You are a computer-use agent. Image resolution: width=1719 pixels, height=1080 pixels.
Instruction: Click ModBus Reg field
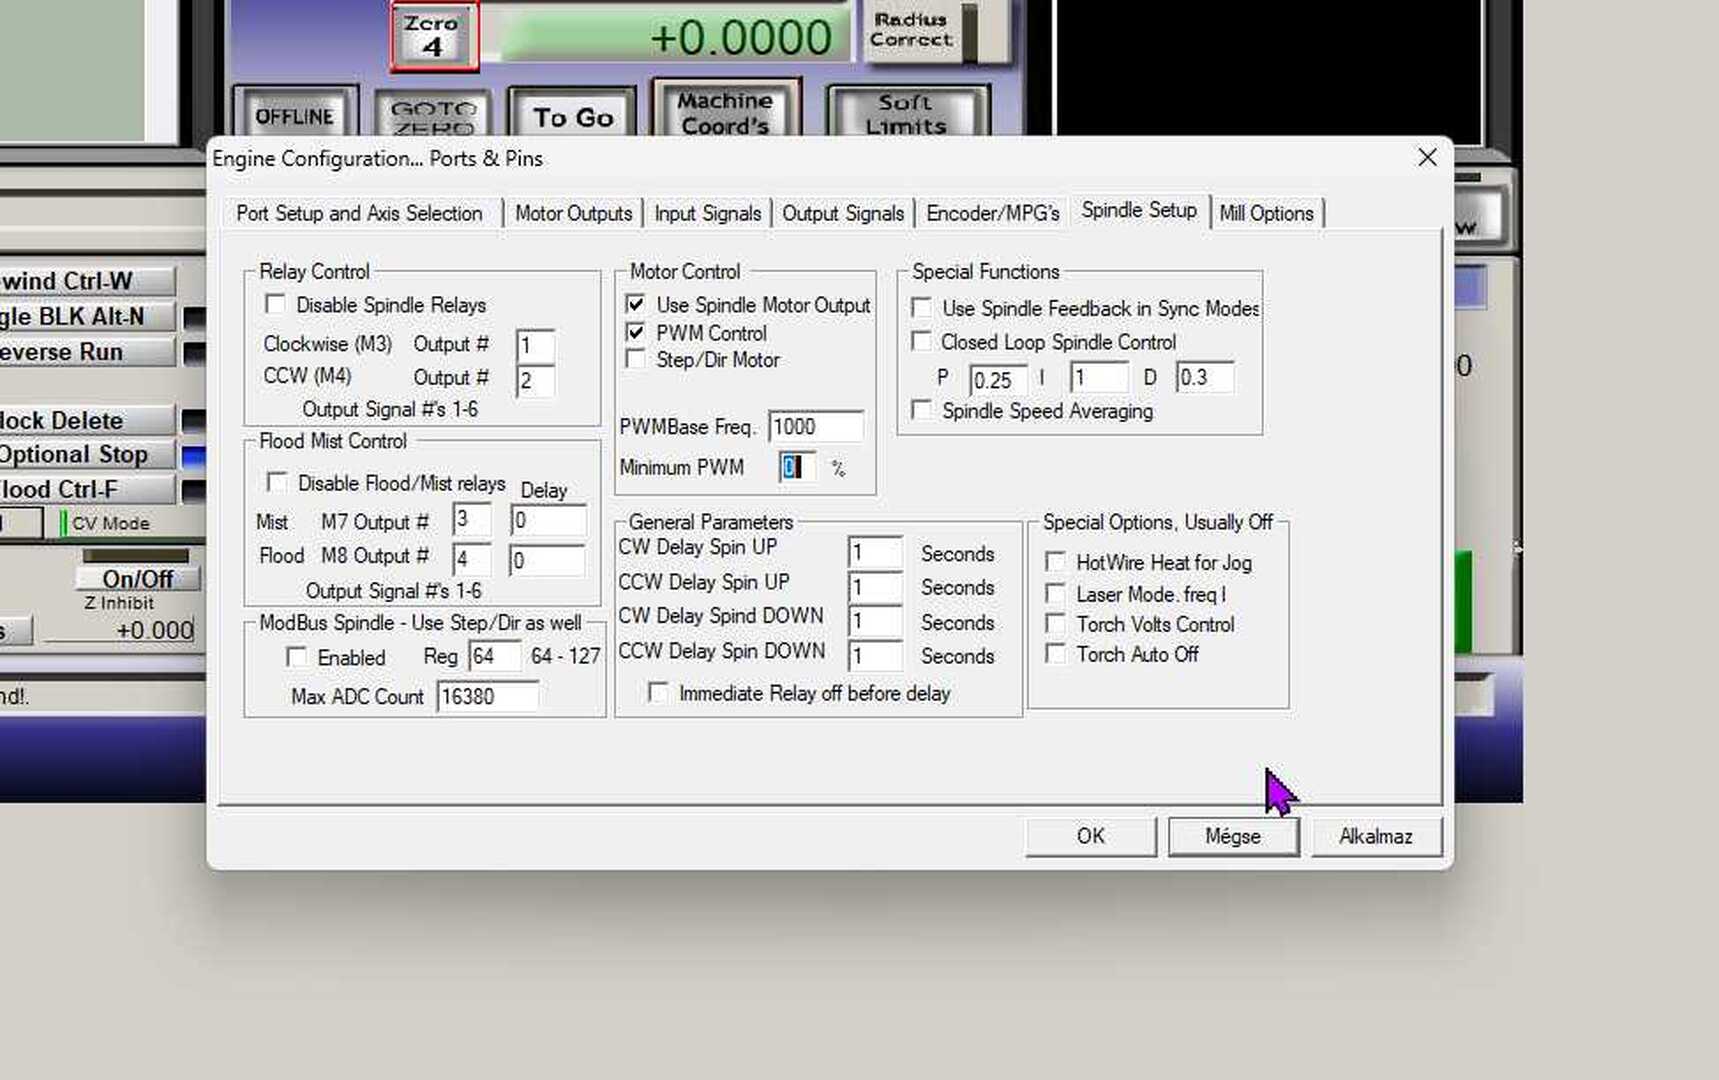(x=494, y=656)
